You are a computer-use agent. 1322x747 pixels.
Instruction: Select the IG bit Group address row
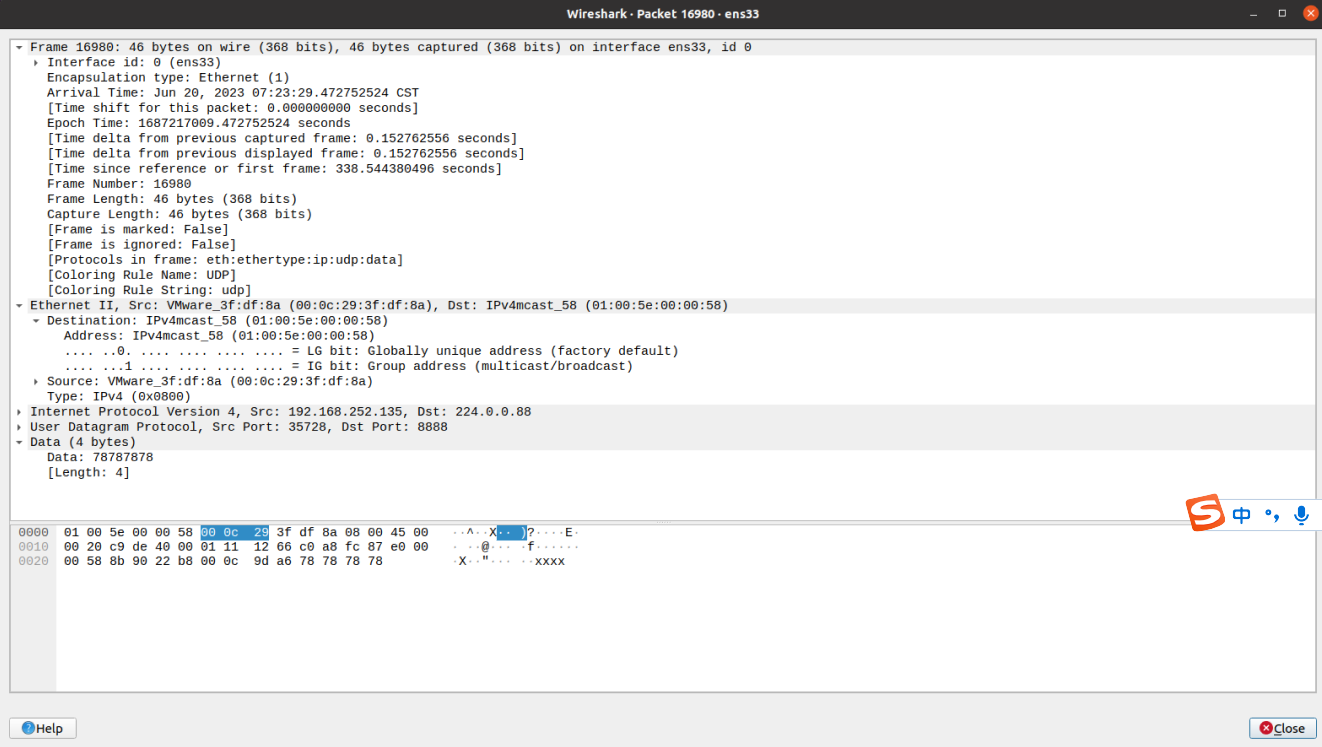(x=664, y=366)
